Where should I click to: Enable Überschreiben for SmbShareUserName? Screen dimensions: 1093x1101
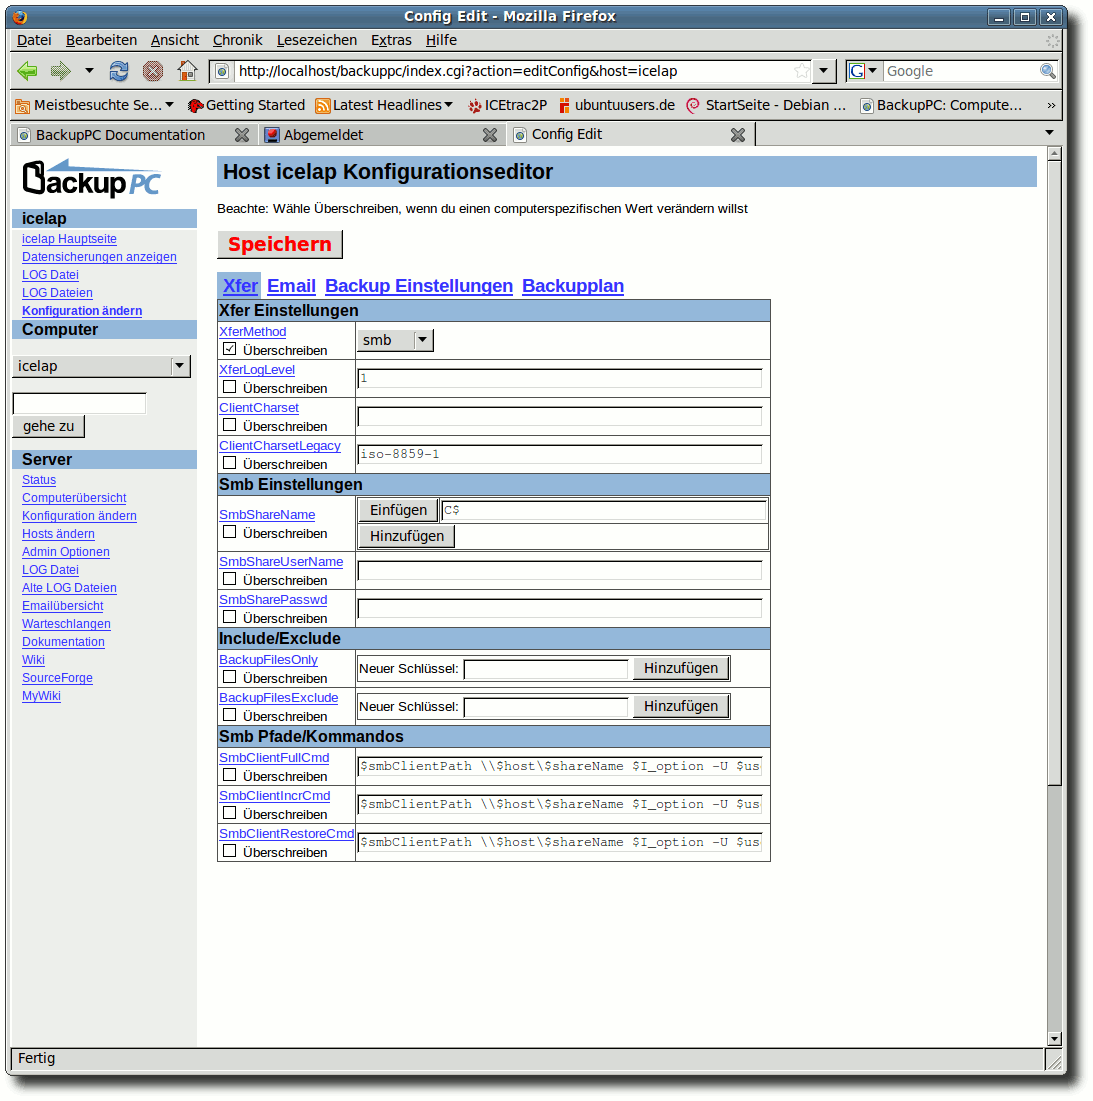[230, 579]
